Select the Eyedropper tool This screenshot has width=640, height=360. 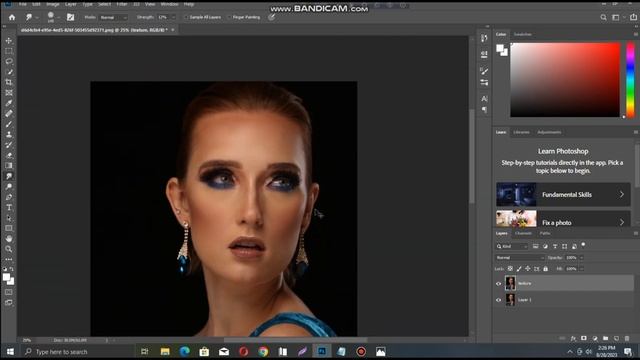pos(9,103)
